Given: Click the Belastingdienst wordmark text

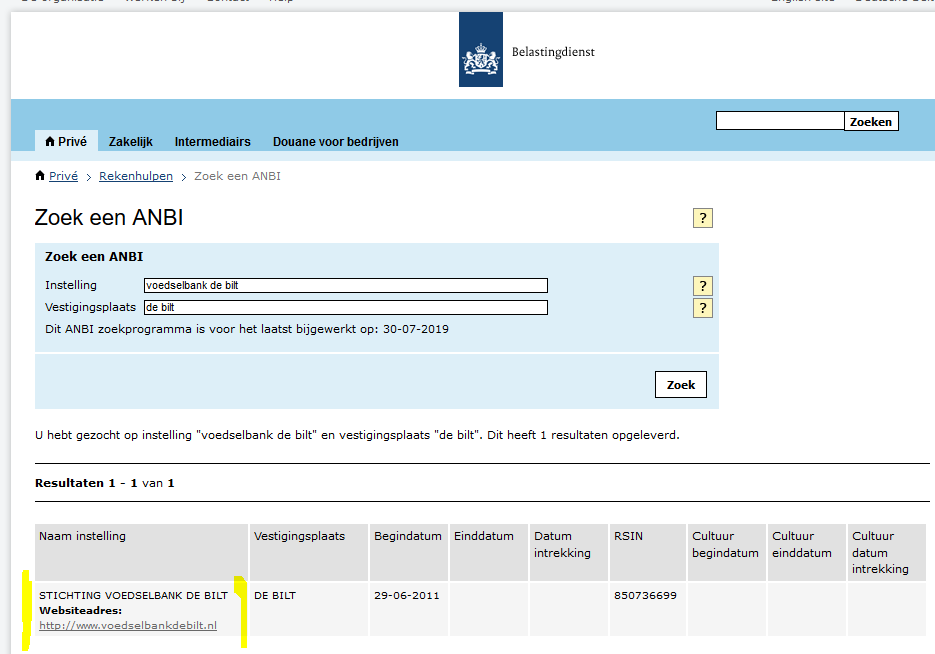Looking at the screenshot, I should [x=553, y=52].
